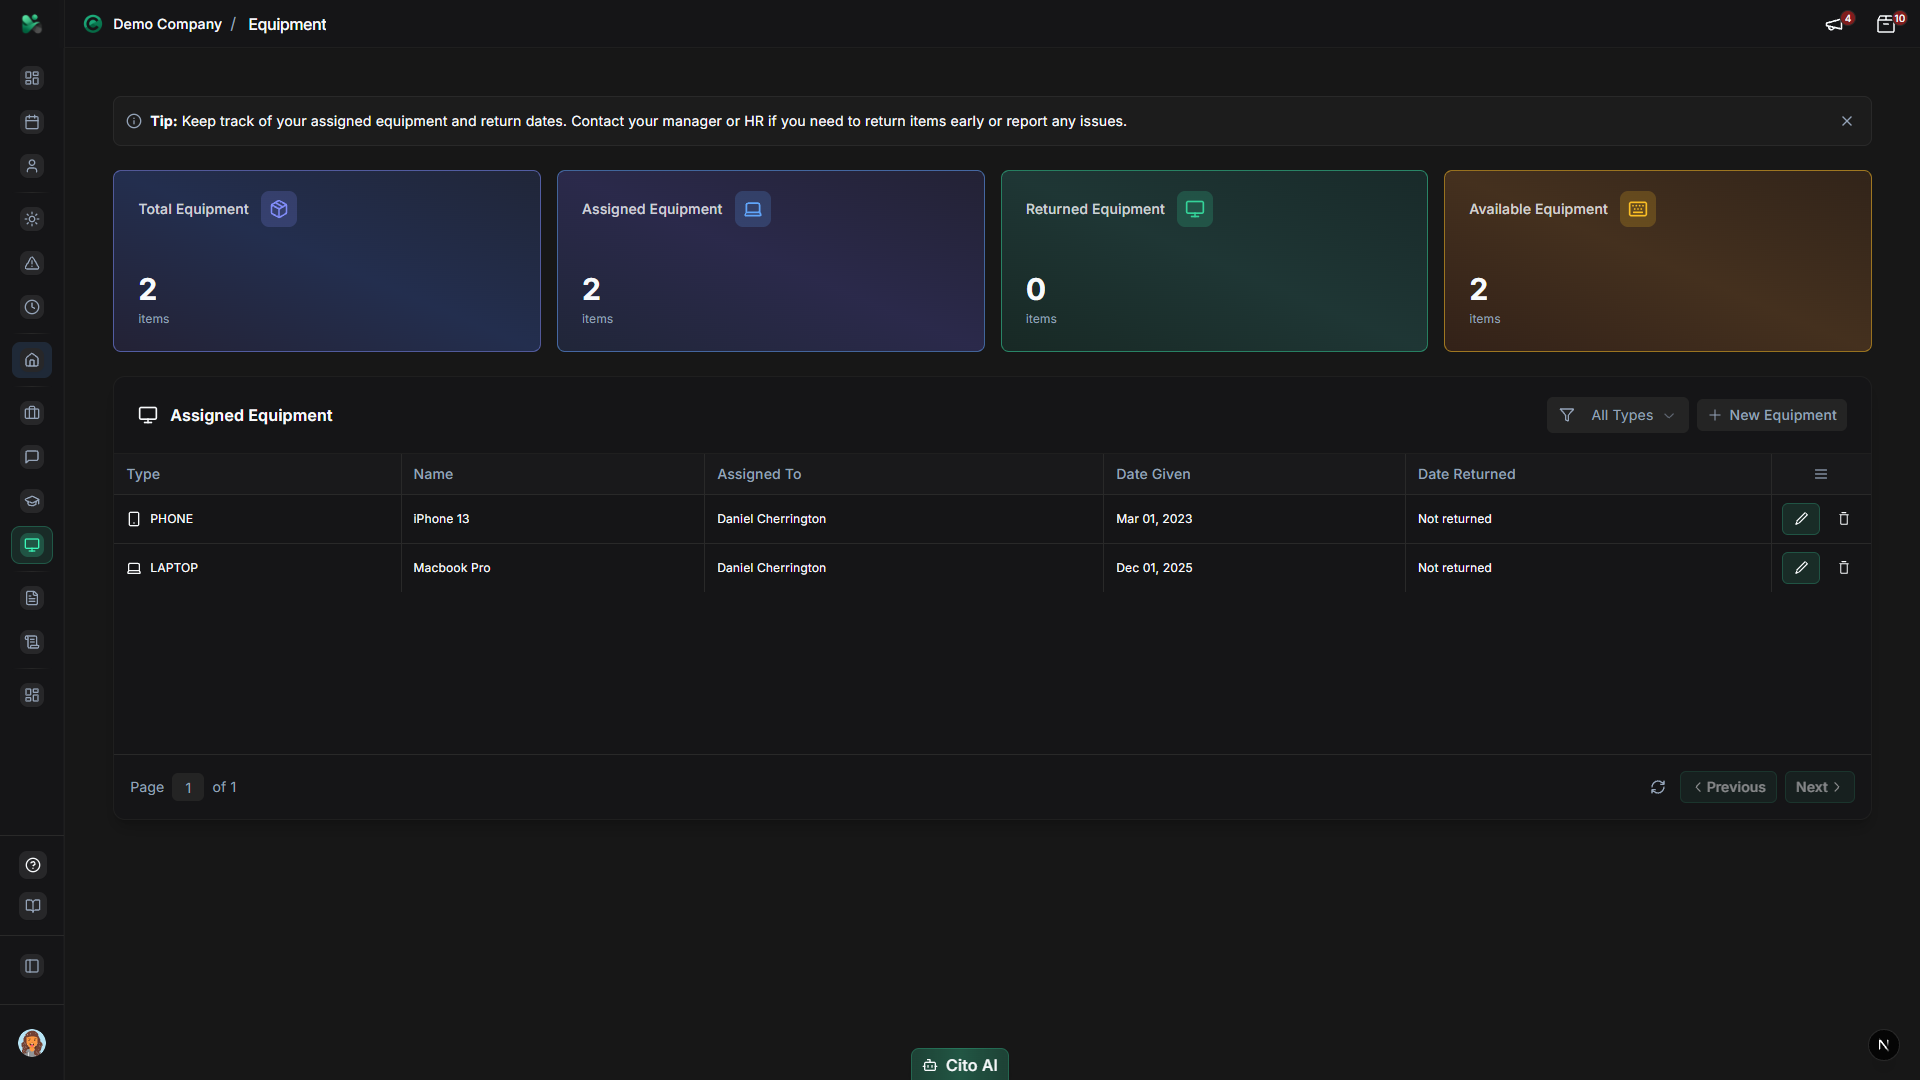This screenshot has width=1920, height=1080.
Task: Expand the Demo Company breadcrumb
Action: [167, 24]
